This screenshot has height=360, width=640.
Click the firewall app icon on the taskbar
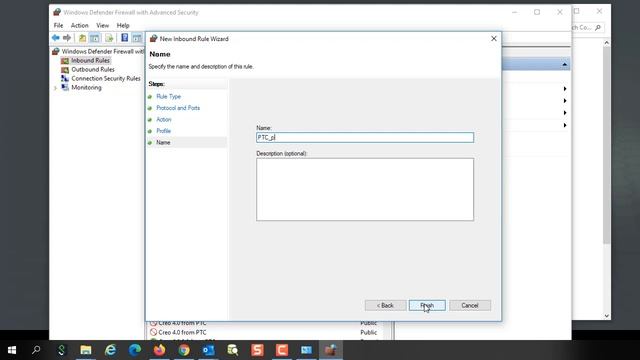tap(331, 350)
